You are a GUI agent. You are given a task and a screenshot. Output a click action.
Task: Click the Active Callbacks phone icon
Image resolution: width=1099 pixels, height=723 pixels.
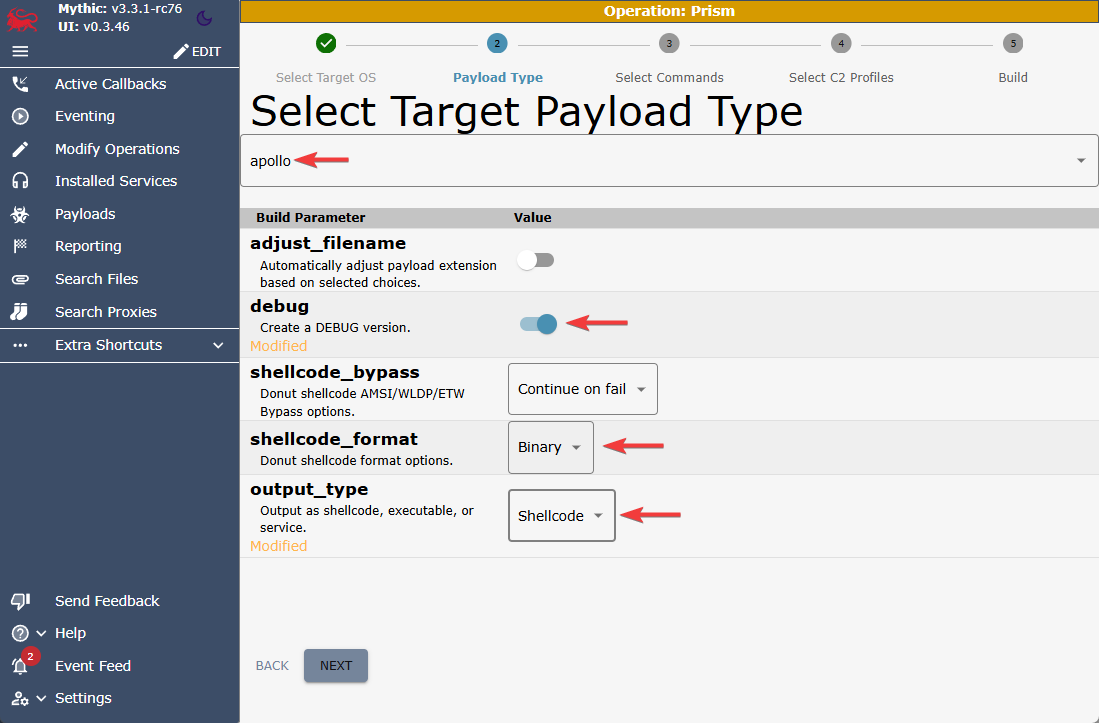click(x=20, y=84)
